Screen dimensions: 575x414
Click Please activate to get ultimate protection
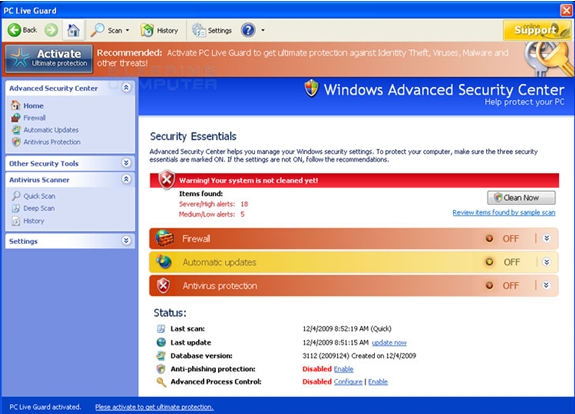coord(154,407)
